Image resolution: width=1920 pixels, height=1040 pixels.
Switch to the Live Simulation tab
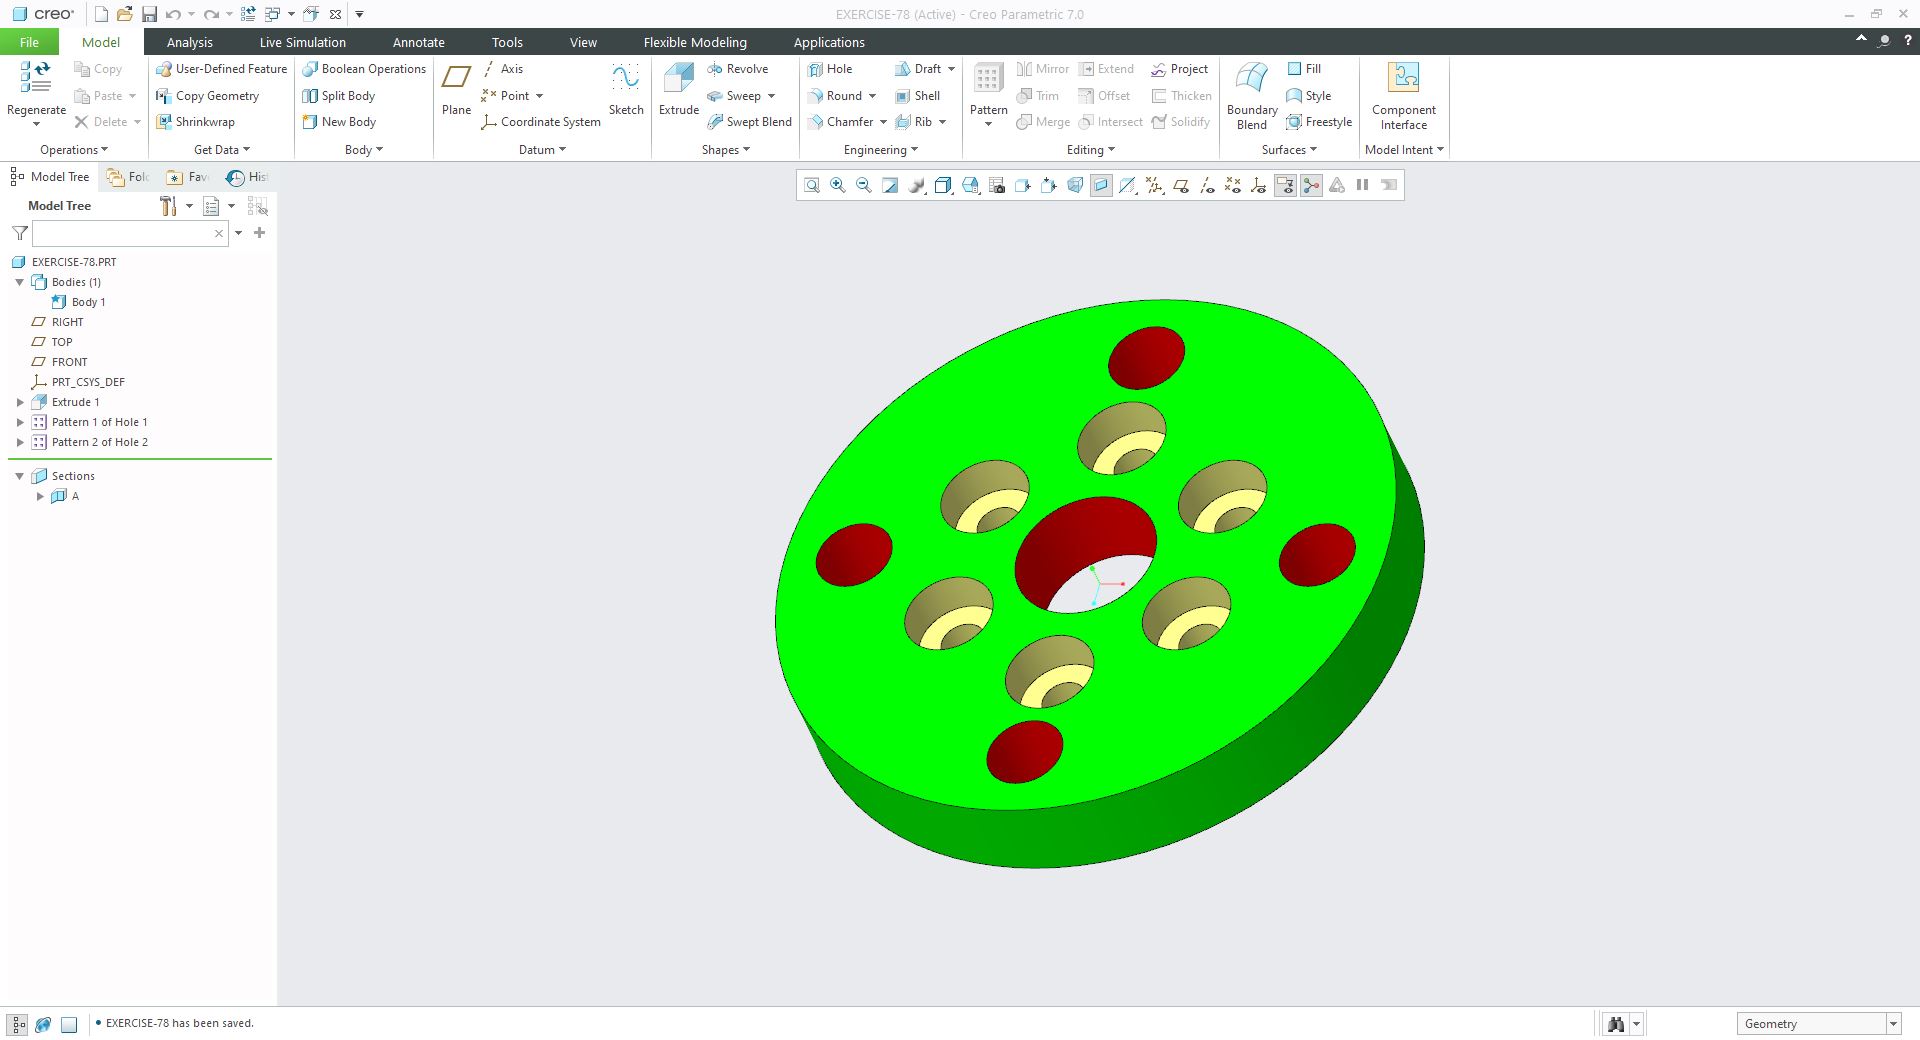[x=302, y=42]
